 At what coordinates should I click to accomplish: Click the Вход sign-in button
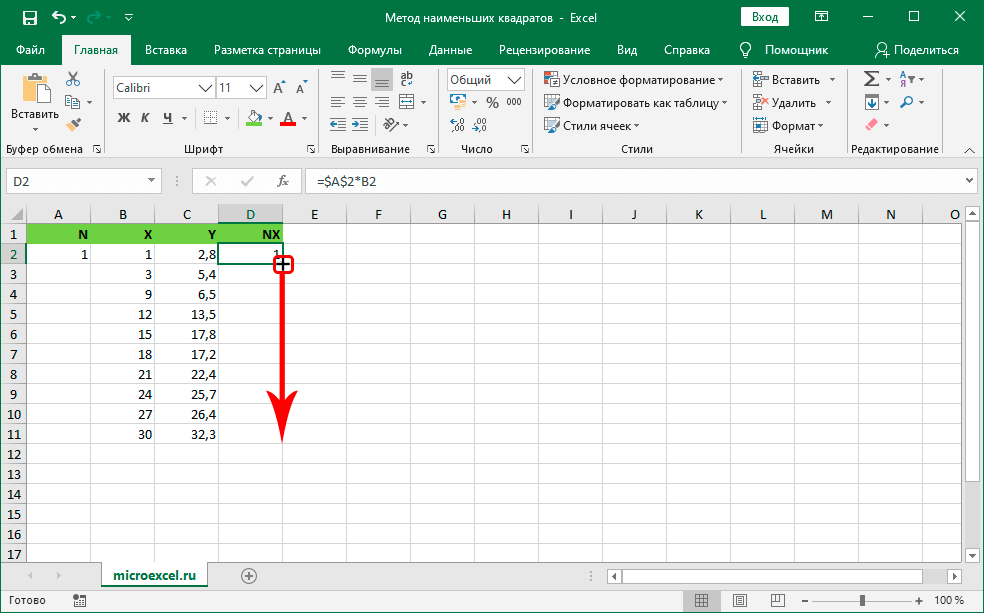click(x=764, y=17)
